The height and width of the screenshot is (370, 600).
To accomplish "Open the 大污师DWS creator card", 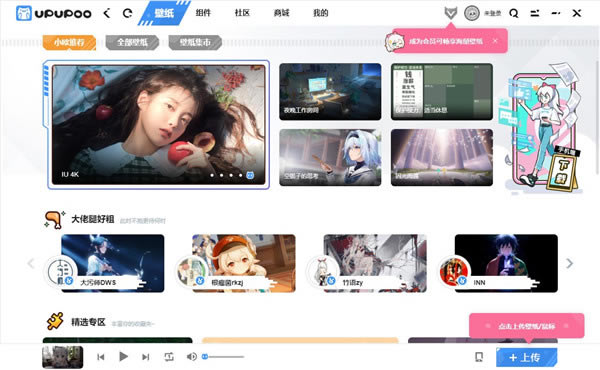I will pyautogui.click(x=113, y=263).
